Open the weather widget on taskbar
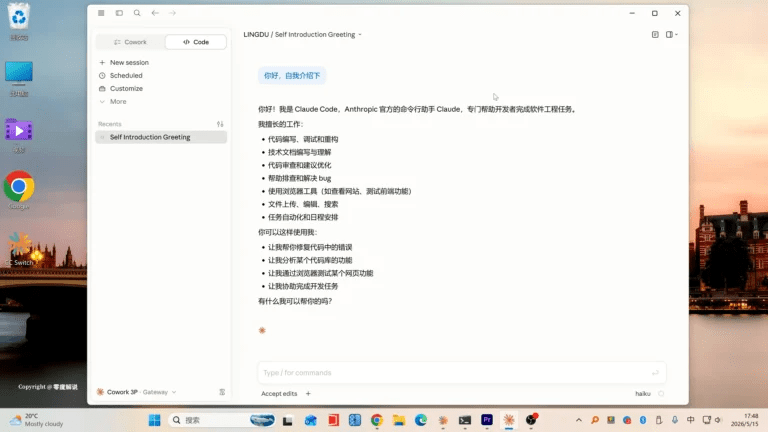Screen dimensions: 768x432 click(x=37, y=420)
